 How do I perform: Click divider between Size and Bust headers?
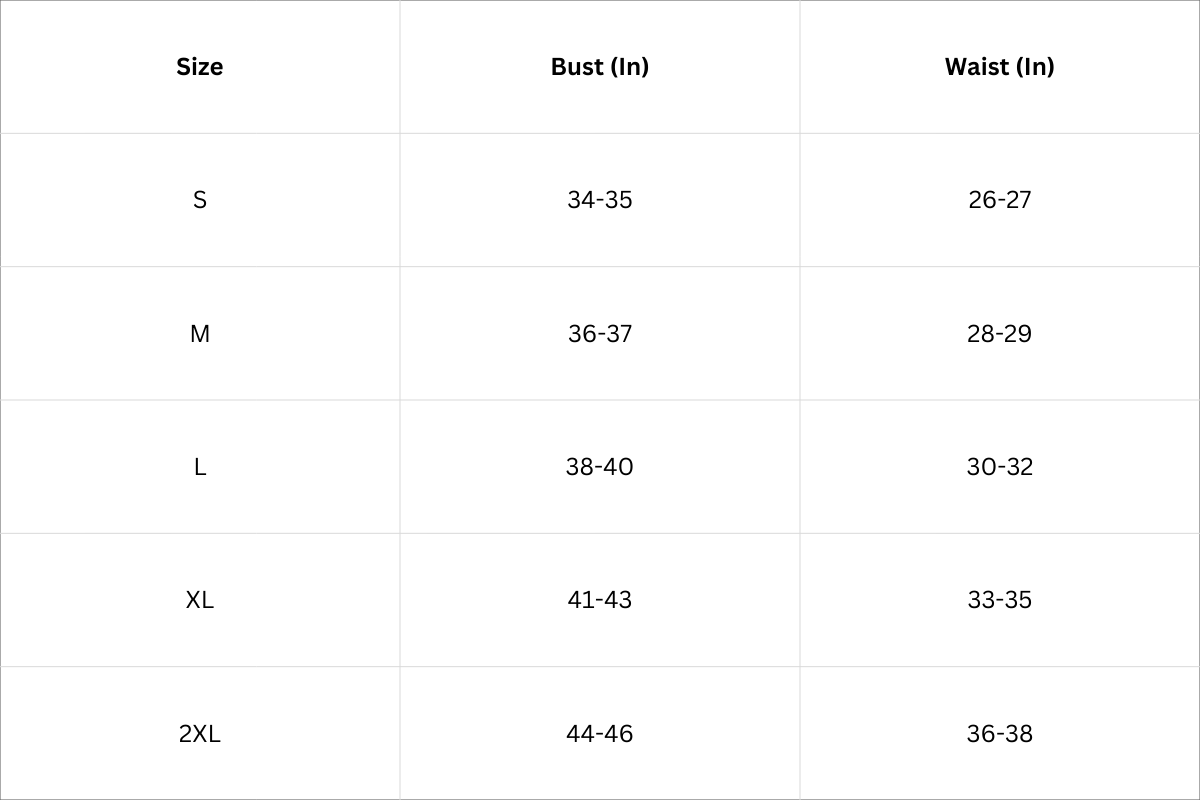[400, 67]
